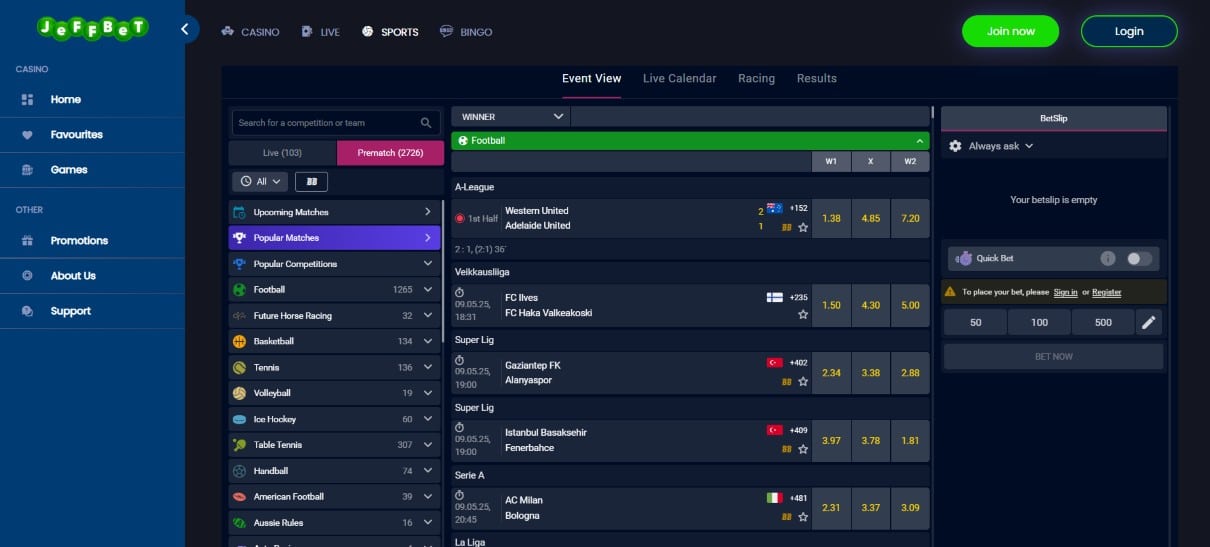Click the Join now button
The width and height of the screenshot is (1210, 547).
[1010, 31]
